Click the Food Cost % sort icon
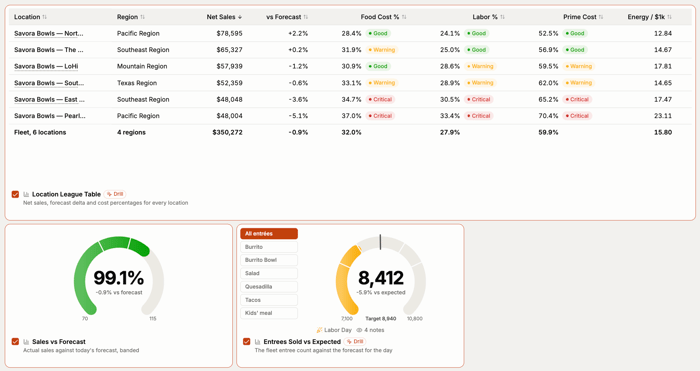 tap(404, 17)
